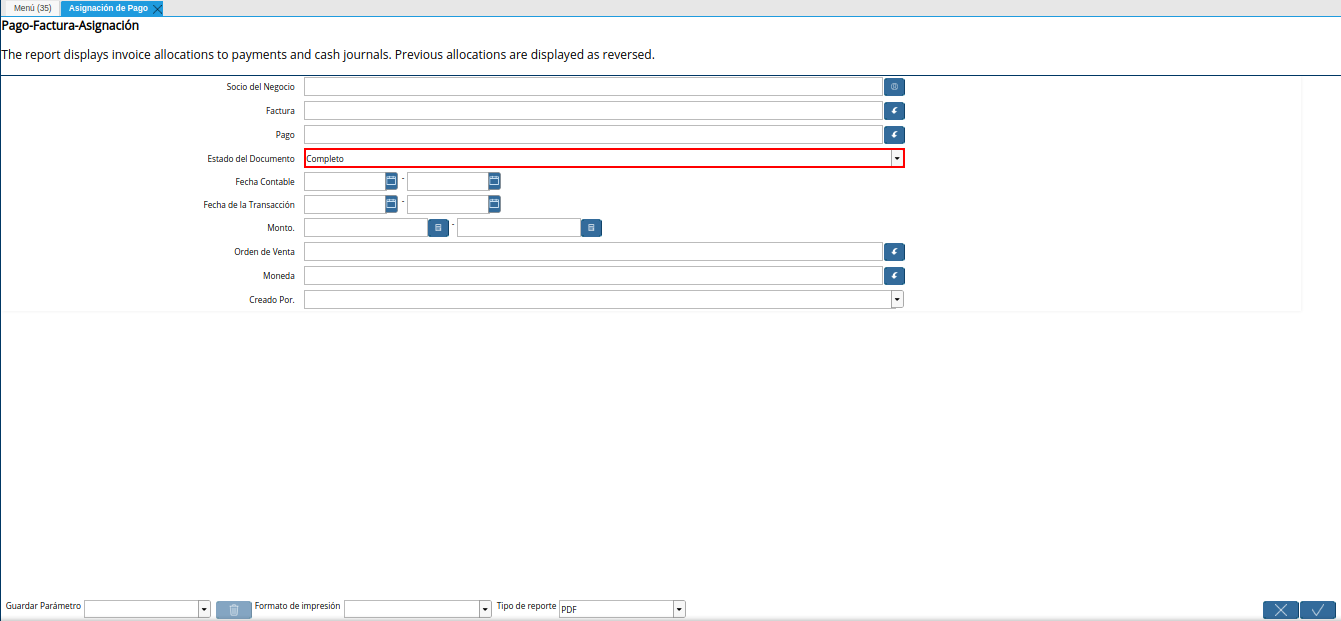Viewport: 1341px width, 621px height.
Task: Open calculator for second Monto field
Action: 591,228
